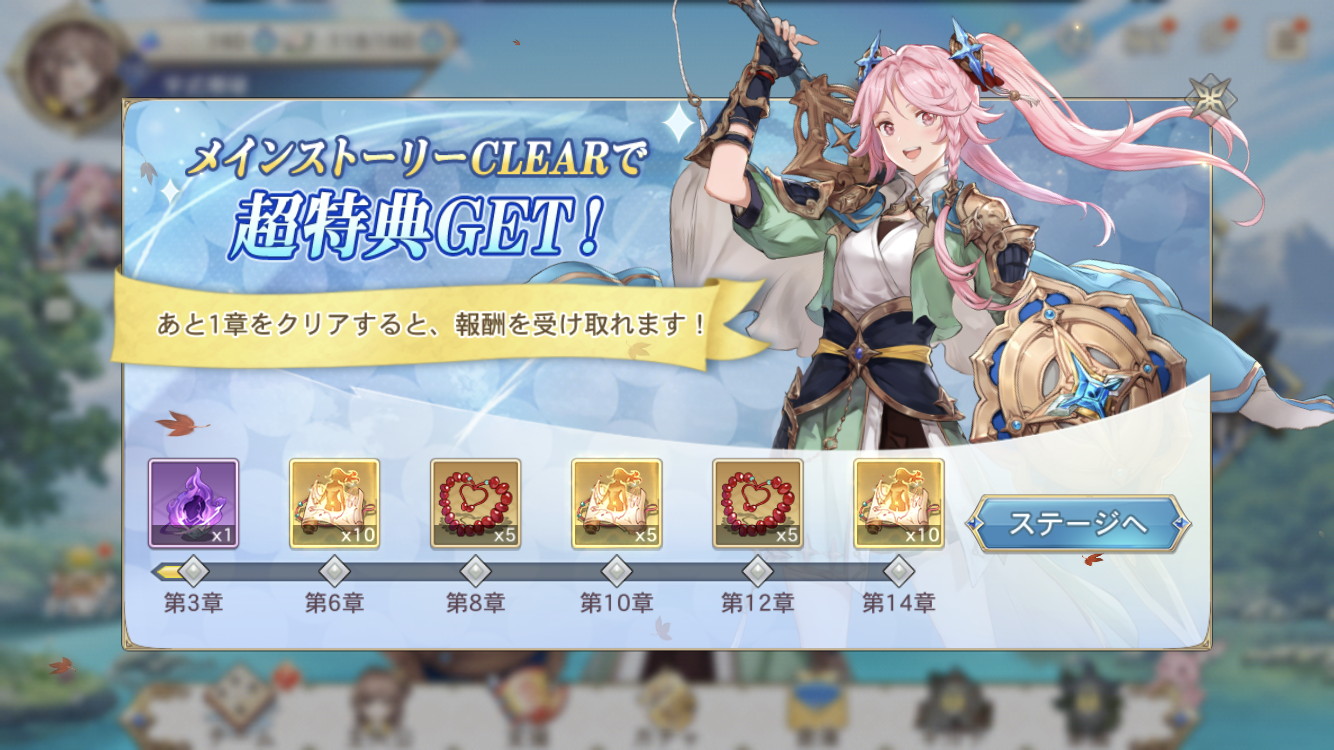The image size is (1334, 750).
Task: Click the 第14章 chapter label
Action: (x=899, y=603)
